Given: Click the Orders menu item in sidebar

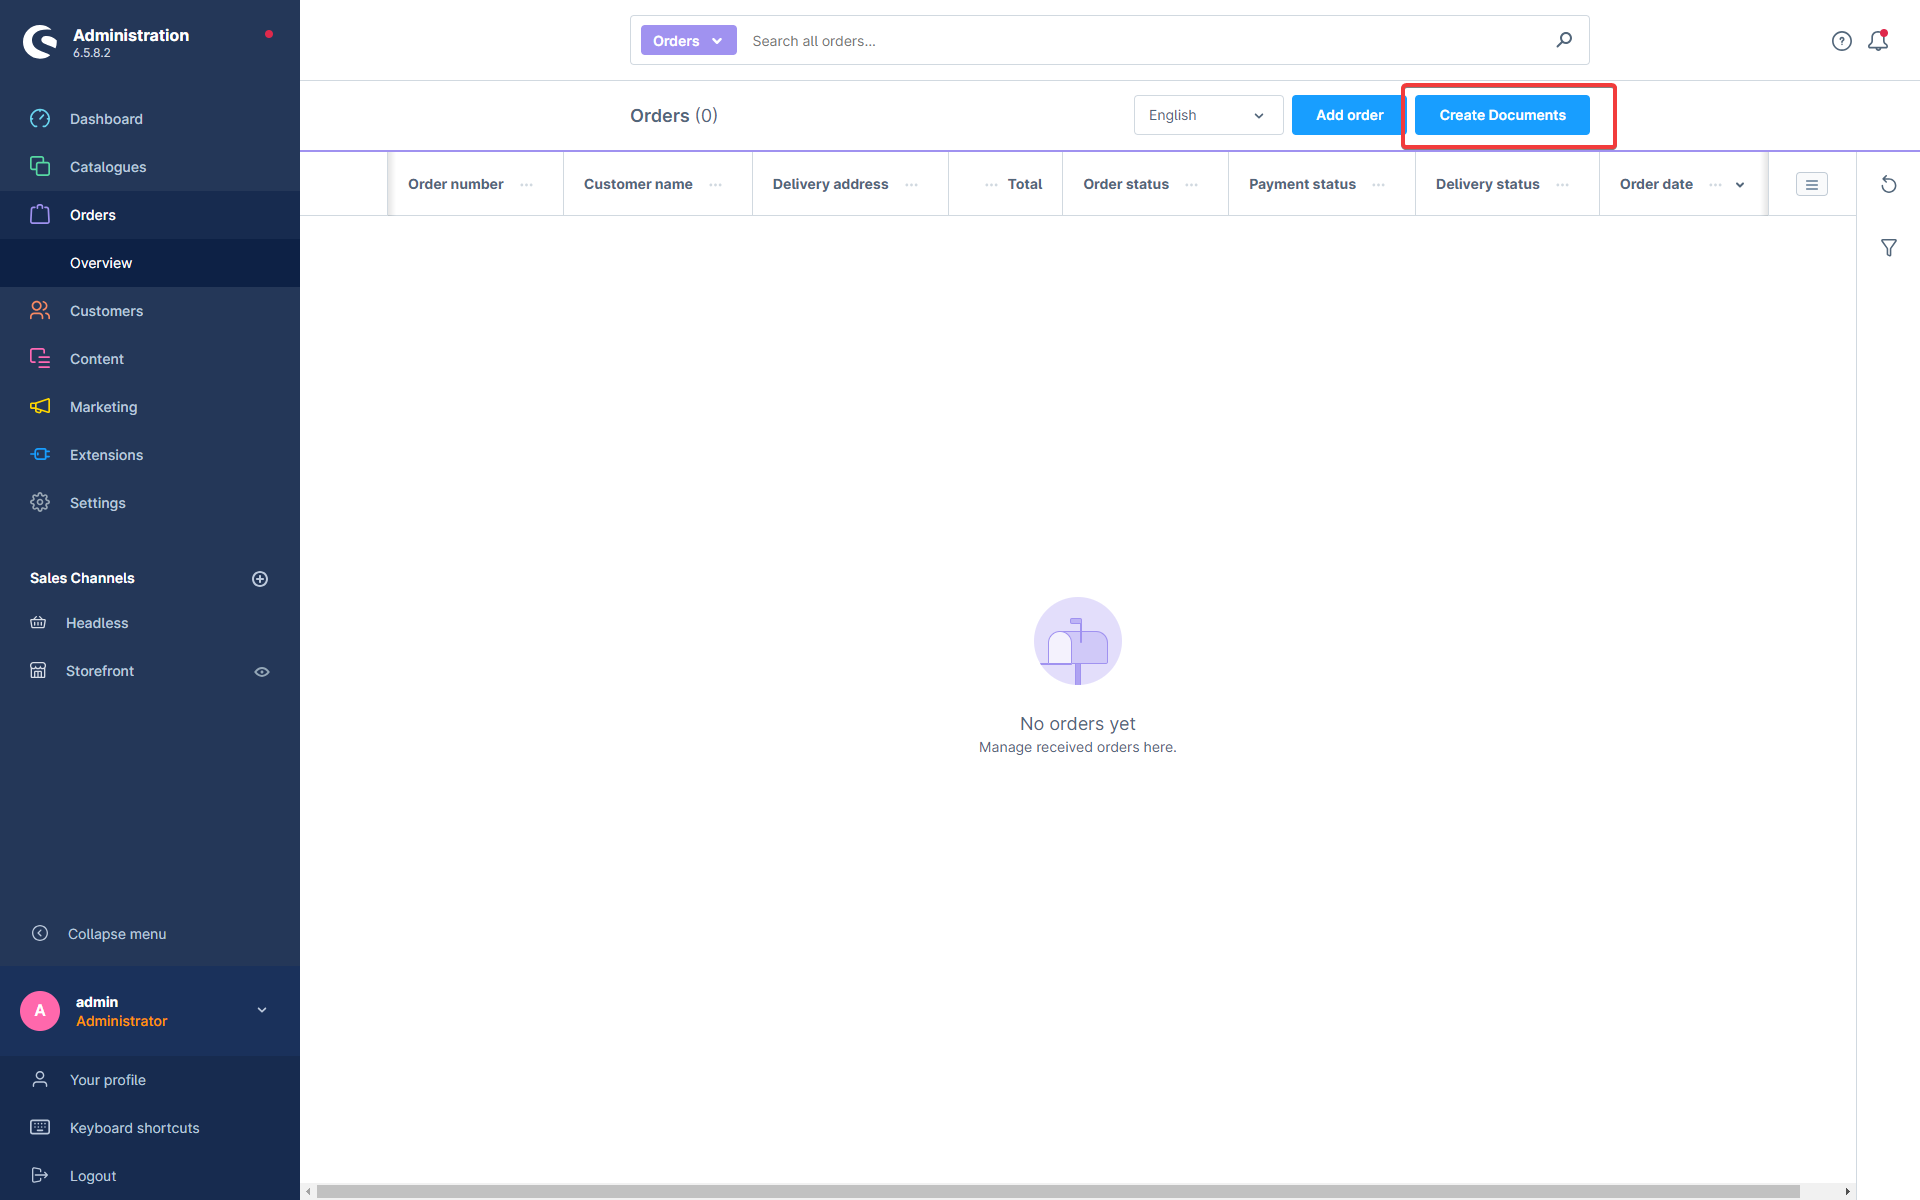Looking at the screenshot, I should point(93,214).
